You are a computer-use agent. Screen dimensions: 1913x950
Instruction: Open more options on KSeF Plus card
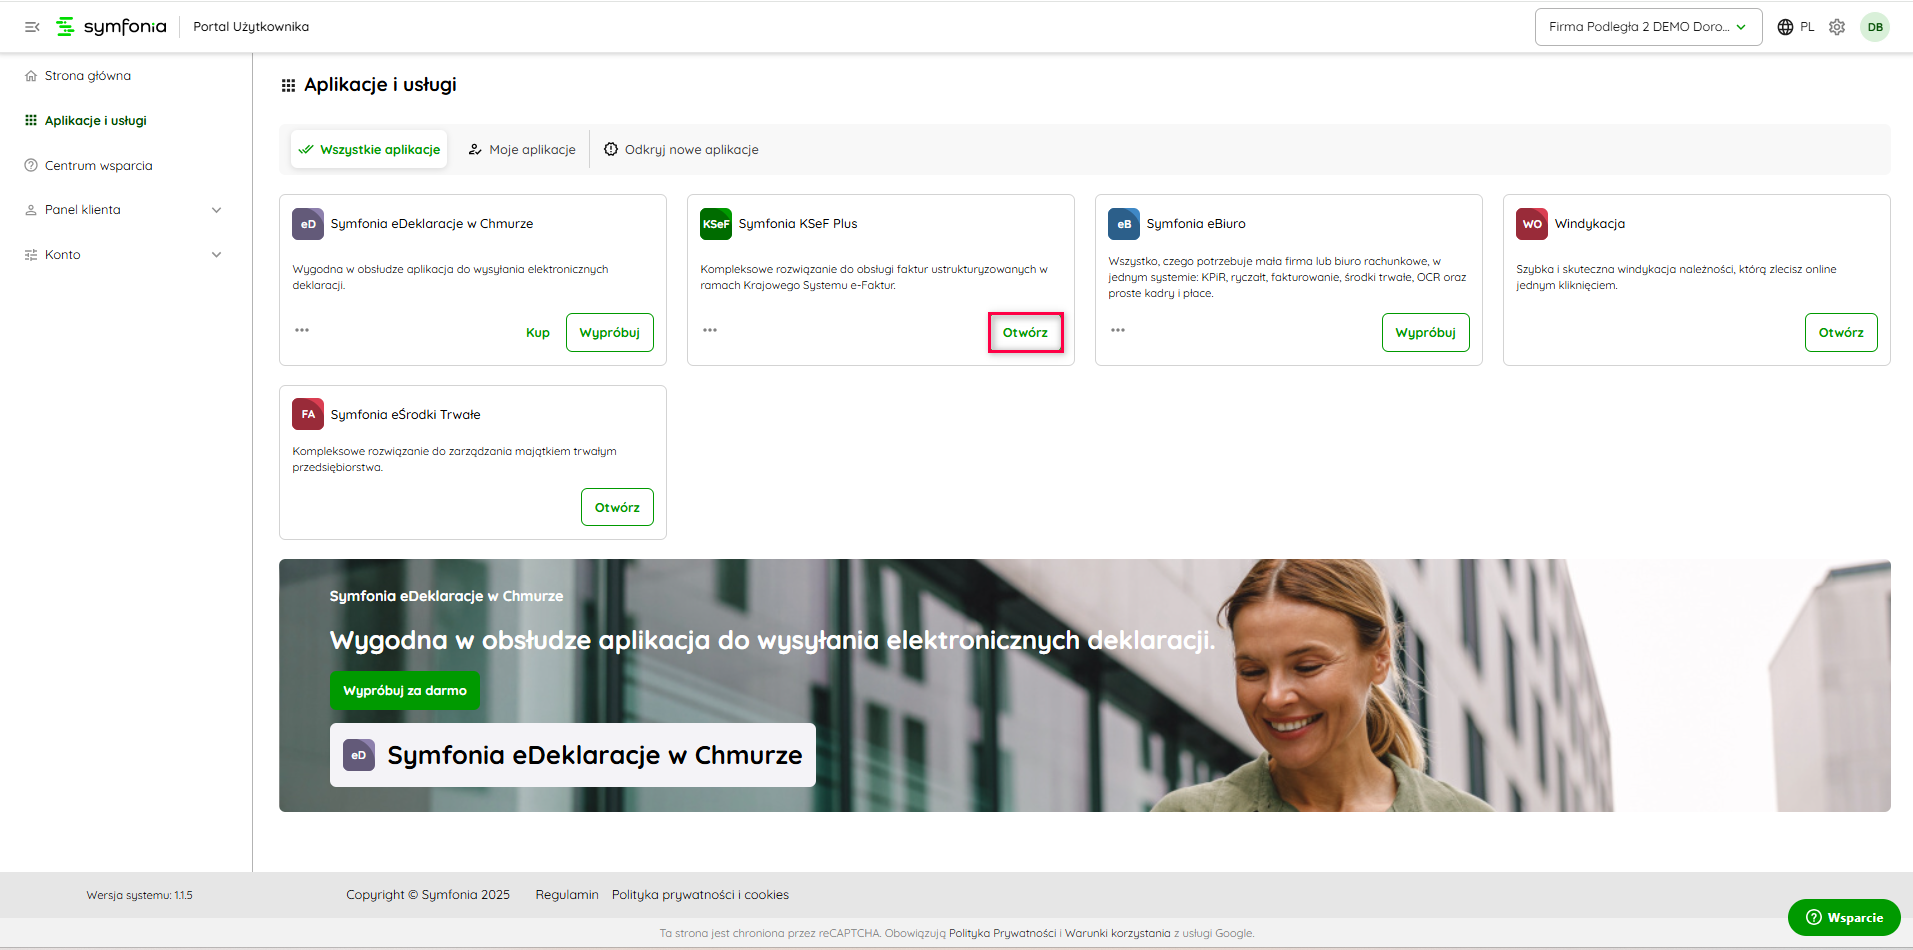710,330
